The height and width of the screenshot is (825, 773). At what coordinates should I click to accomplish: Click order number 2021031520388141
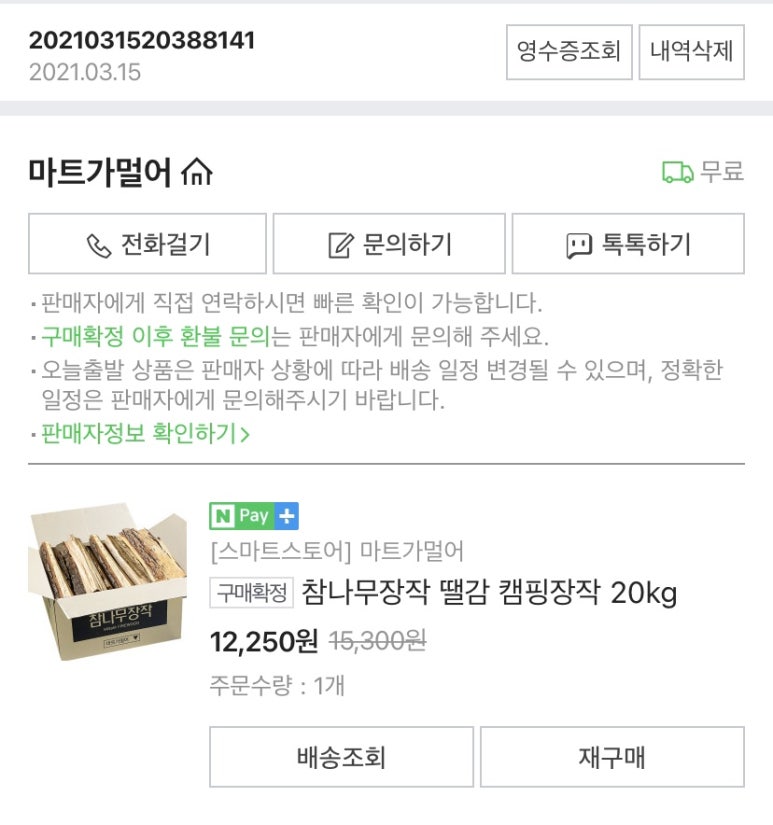142,41
